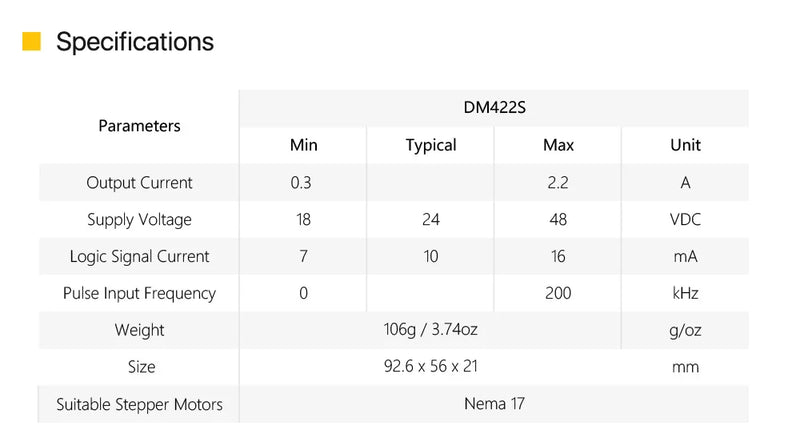Viewport: 800px width, 446px height.
Task: Select the 200 max frequency value
Action: click(x=558, y=294)
